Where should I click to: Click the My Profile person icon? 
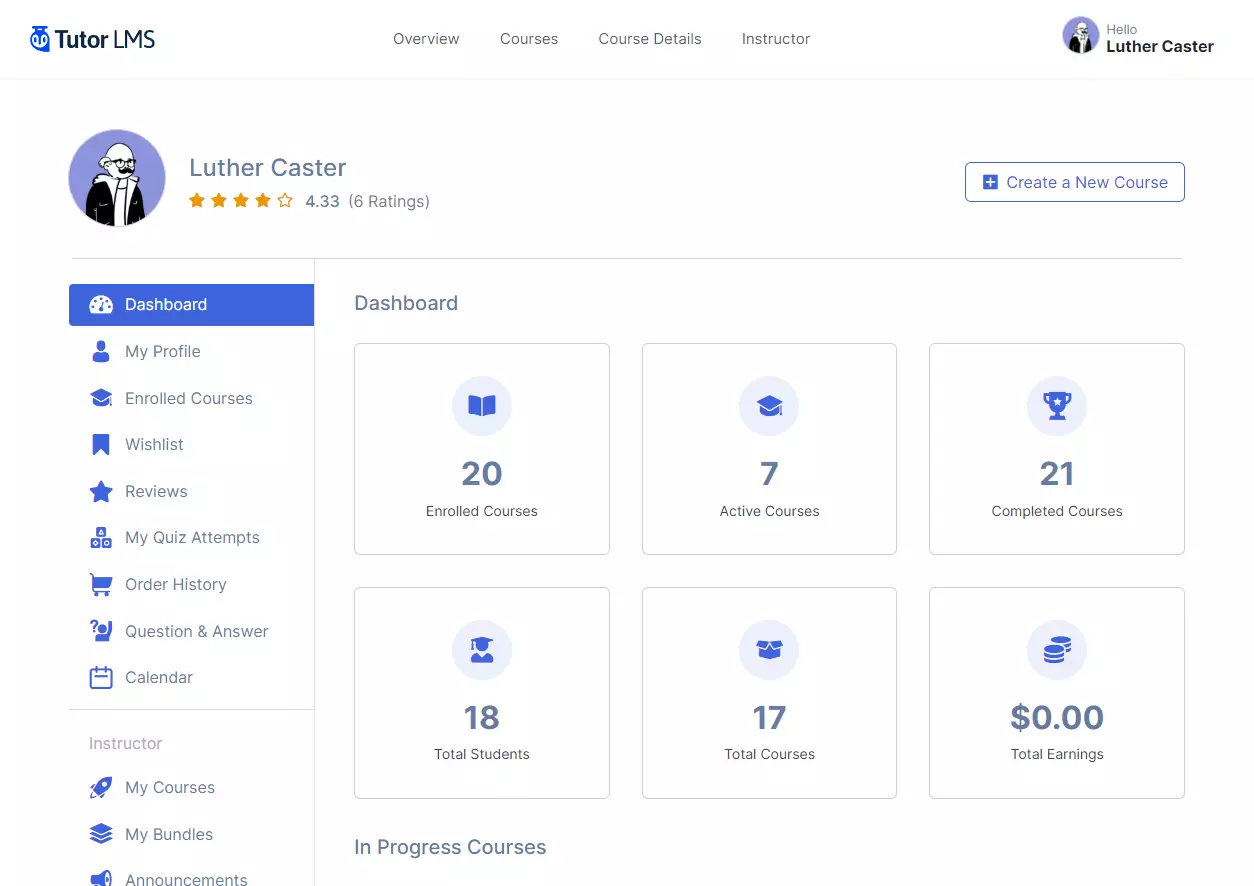point(101,351)
